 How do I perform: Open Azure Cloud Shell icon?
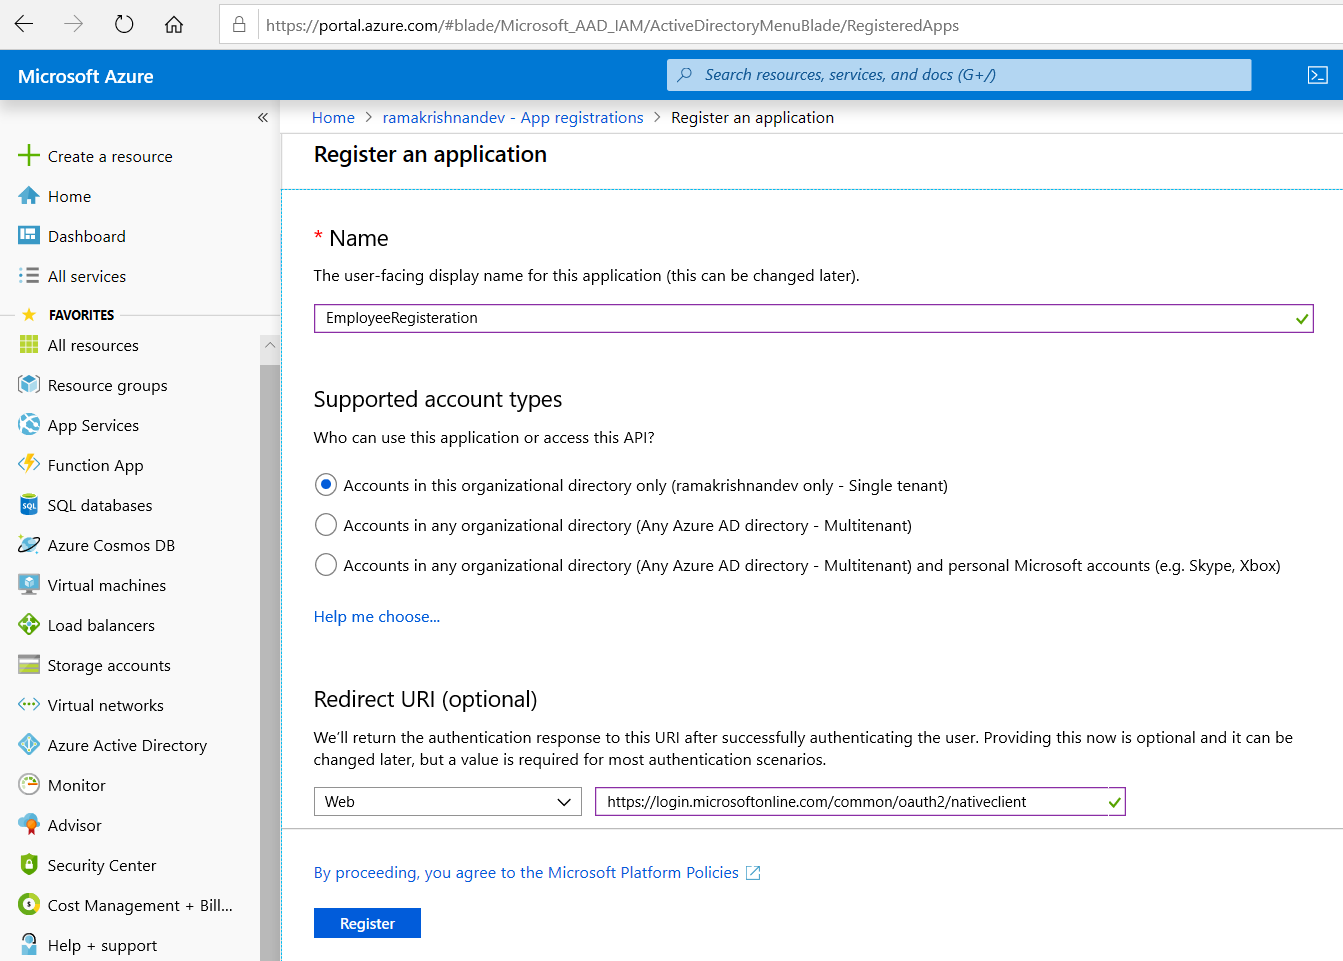coord(1318,75)
